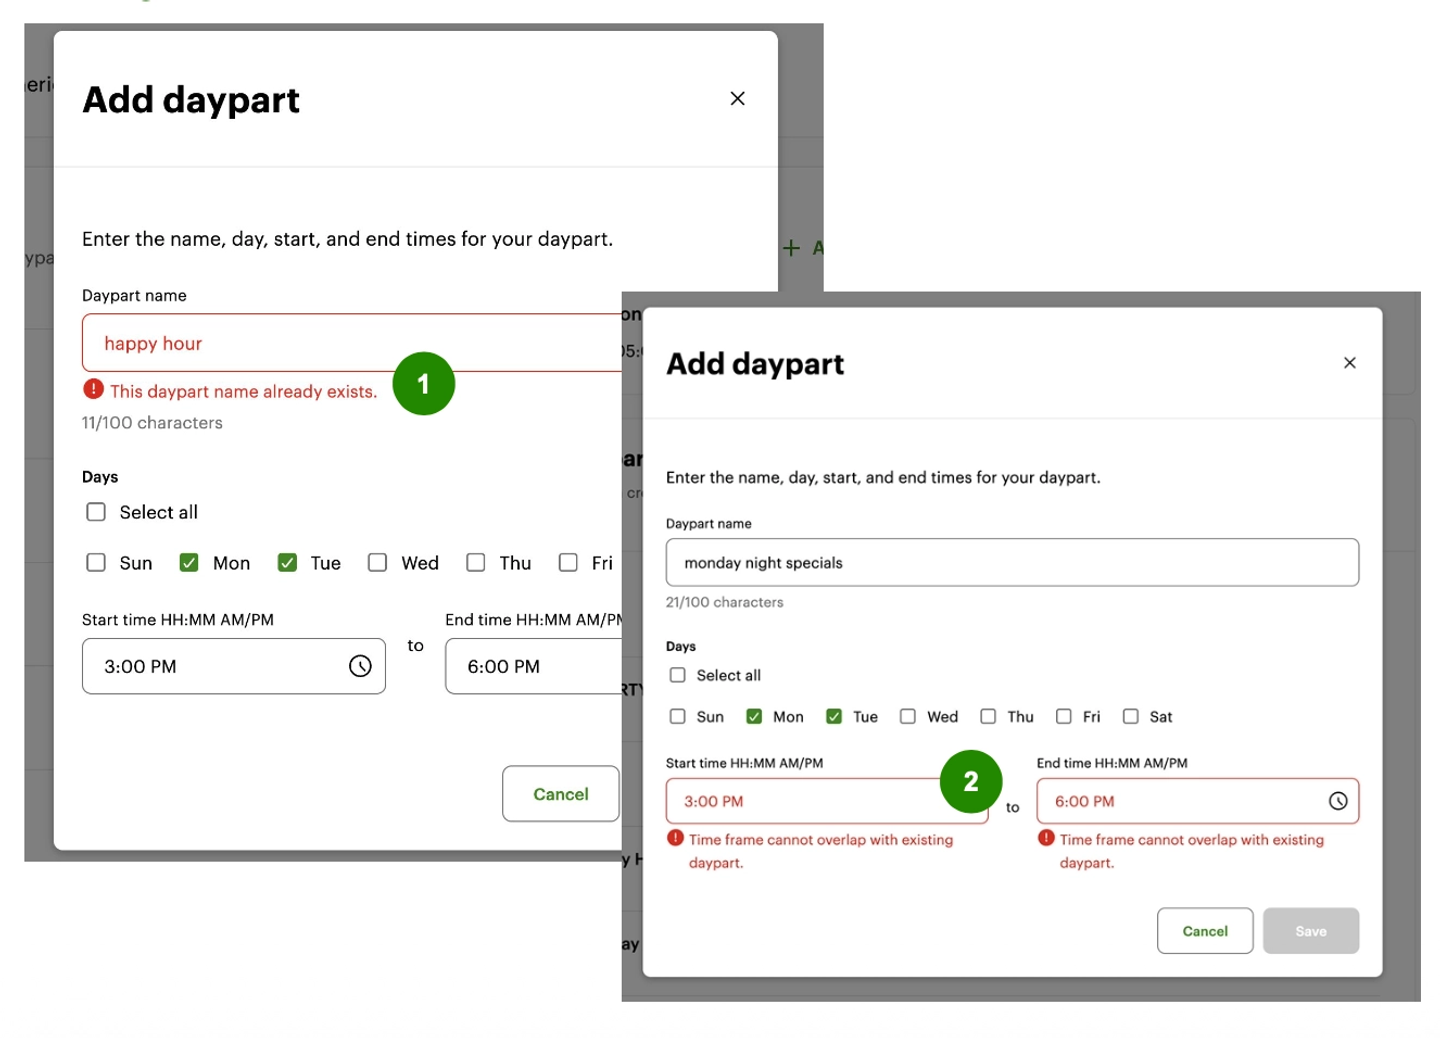
Task: Check Wed in happy hour dialog
Action: tap(377, 563)
